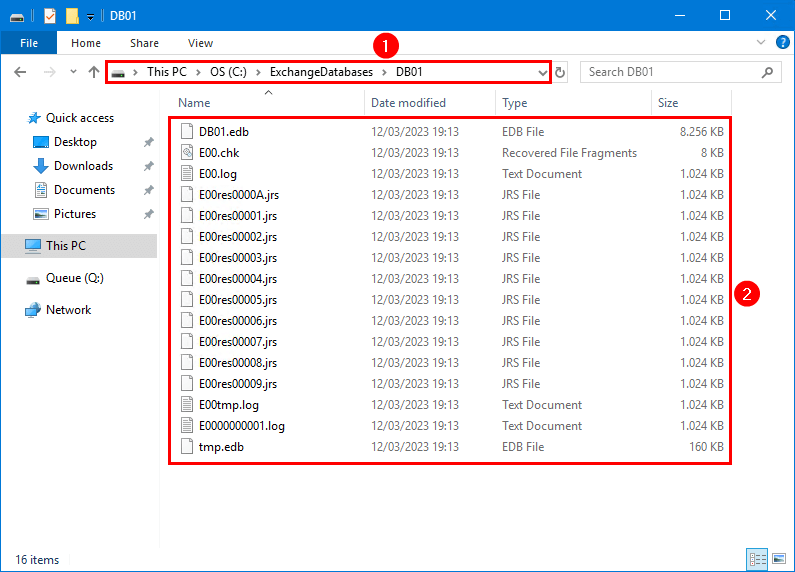Refresh the DB01 folder view
The width and height of the screenshot is (795, 572).
[x=560, y=73]
